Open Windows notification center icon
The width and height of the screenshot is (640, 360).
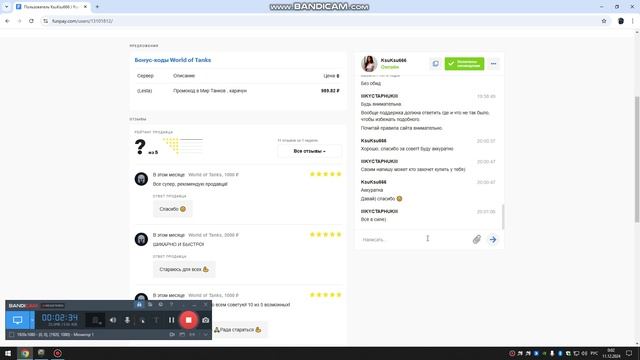[x=629, y=353]
